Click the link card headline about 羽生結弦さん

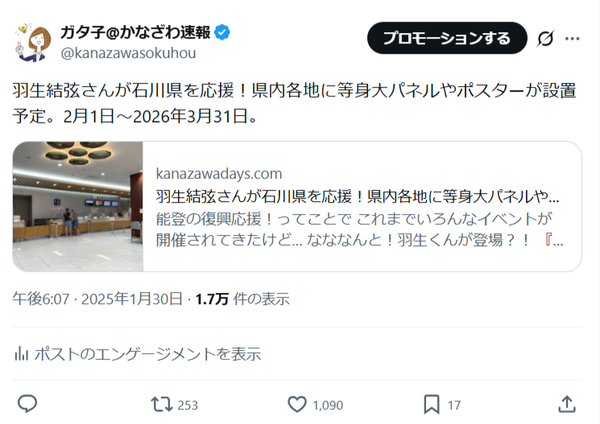[358, 196]
